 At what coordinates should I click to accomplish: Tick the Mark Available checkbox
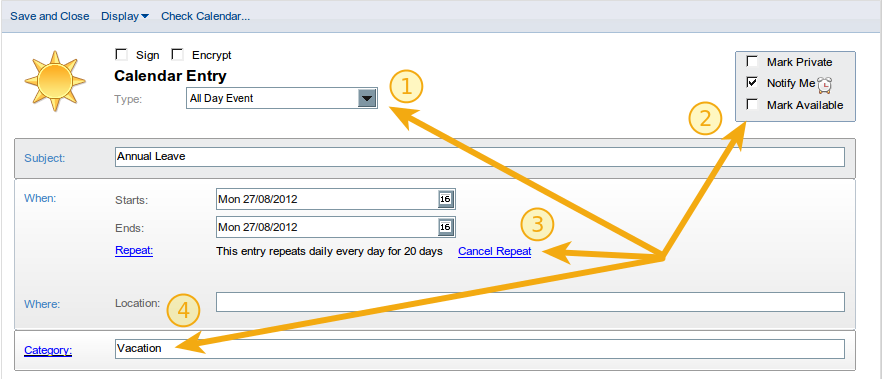coord(752,105)
